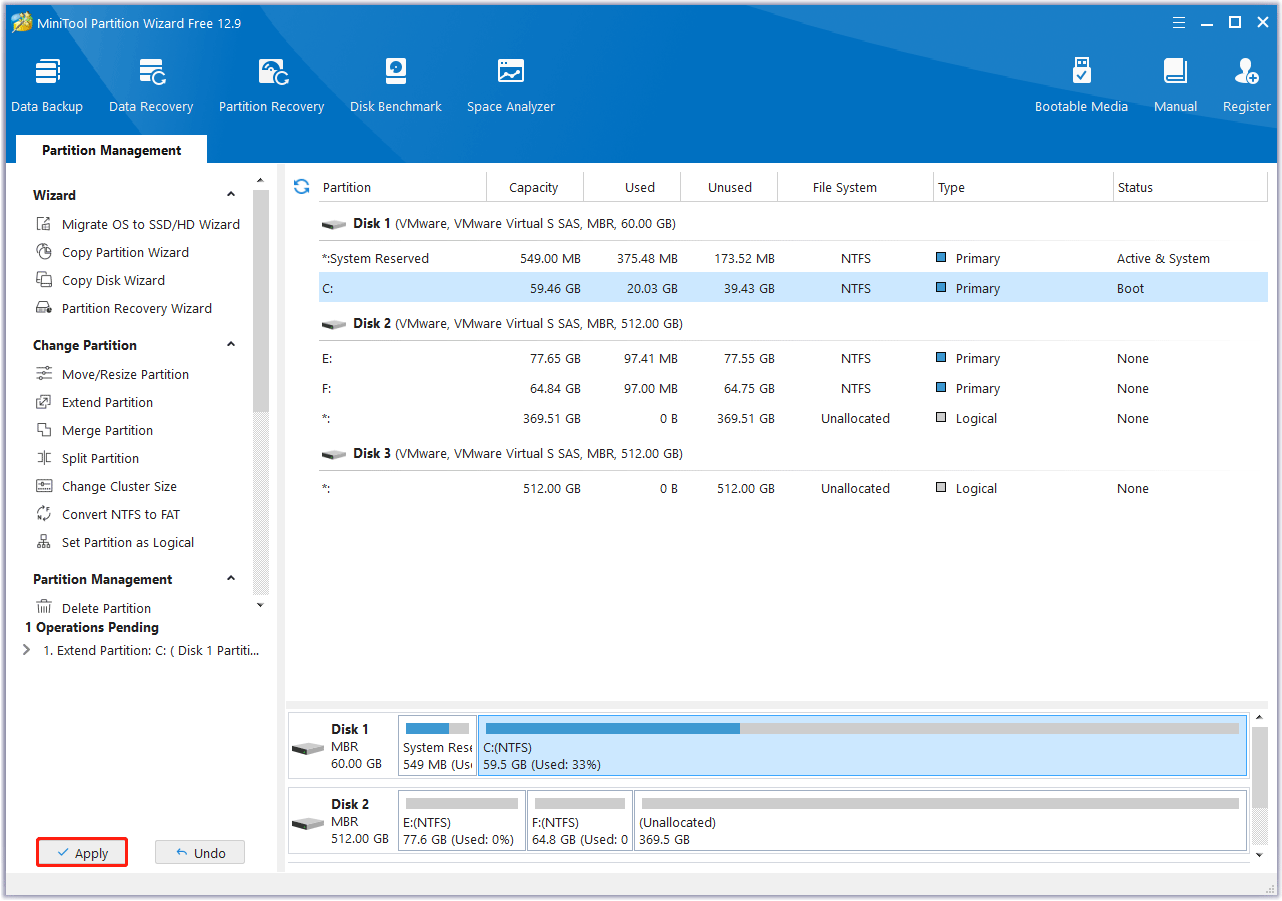
Task: Sort by File System column
Action: click(x=855, y=187)
